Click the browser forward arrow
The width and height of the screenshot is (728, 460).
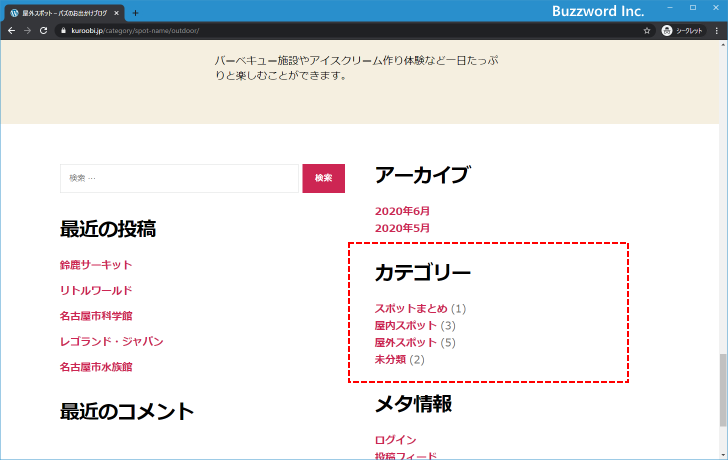click(27, 31)
